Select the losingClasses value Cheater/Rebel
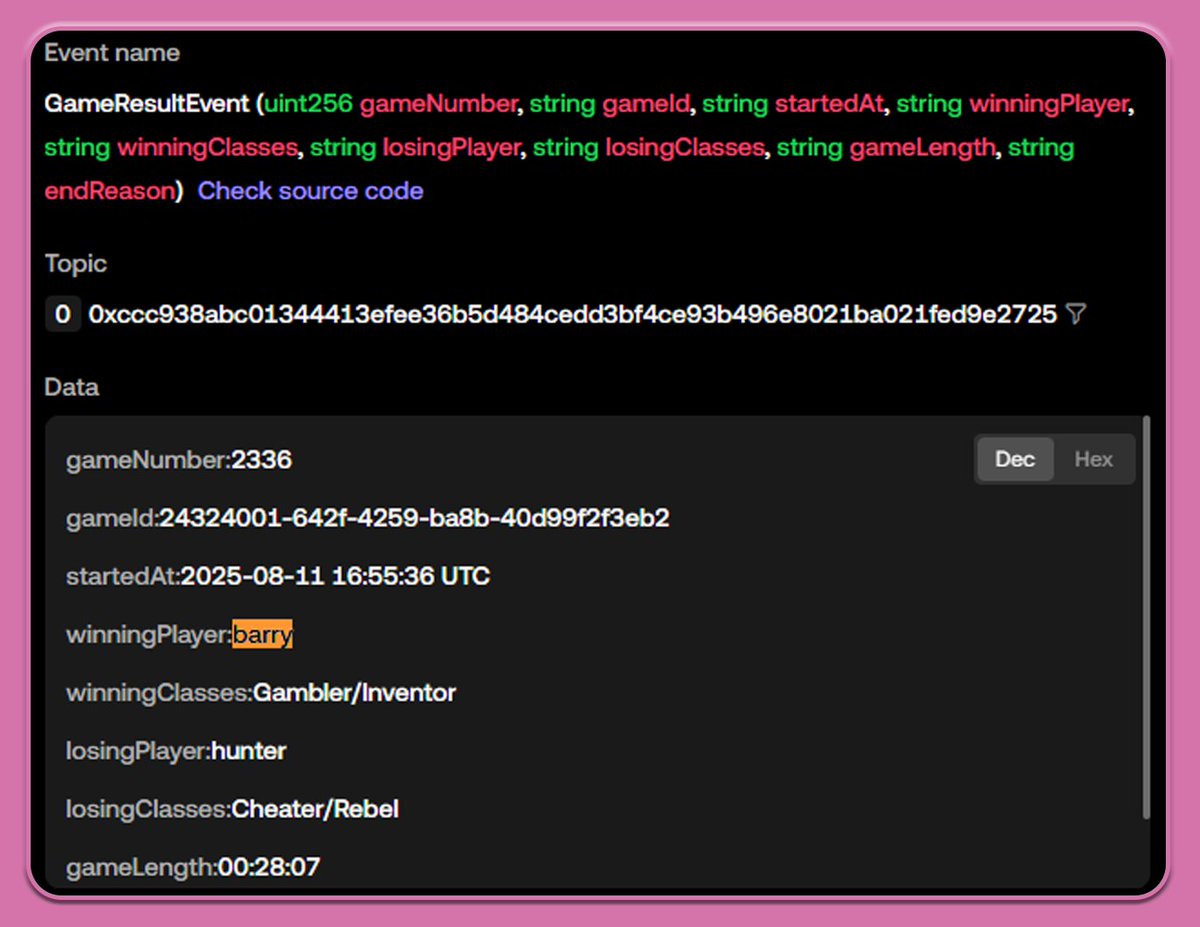Image resolution: width=1200 pixels, height=927 pixels. coord(315,808)
